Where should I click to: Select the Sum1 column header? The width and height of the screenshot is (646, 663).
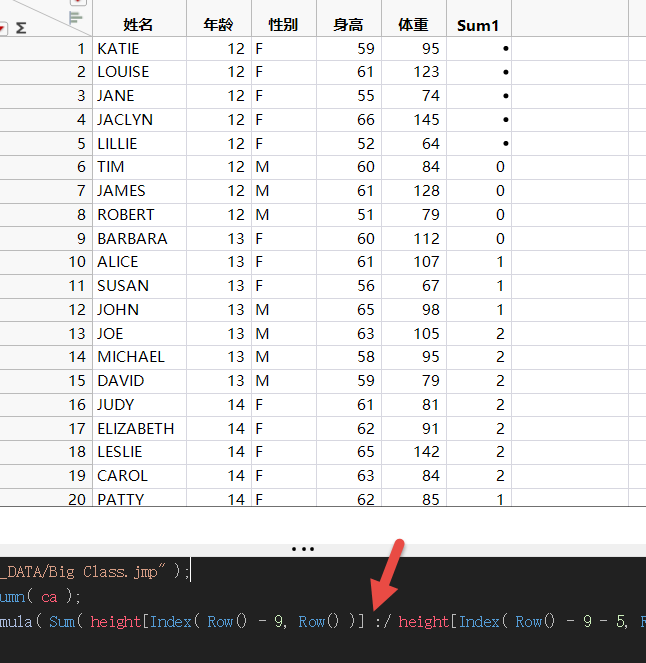[479, 25]
